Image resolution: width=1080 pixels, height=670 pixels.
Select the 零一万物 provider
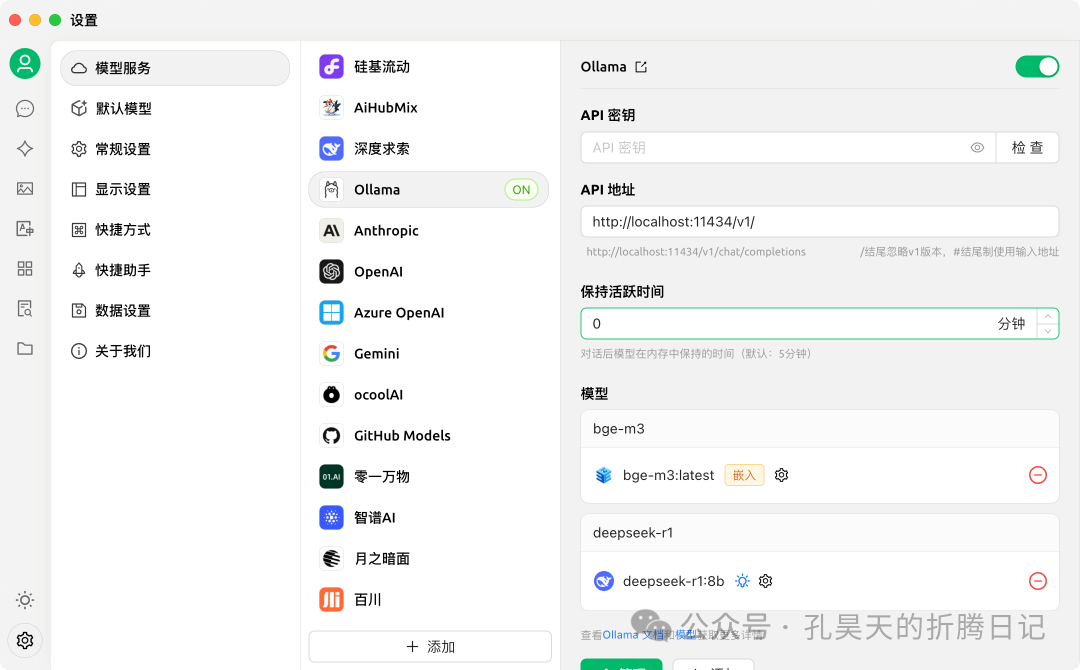tap(428, 477)
